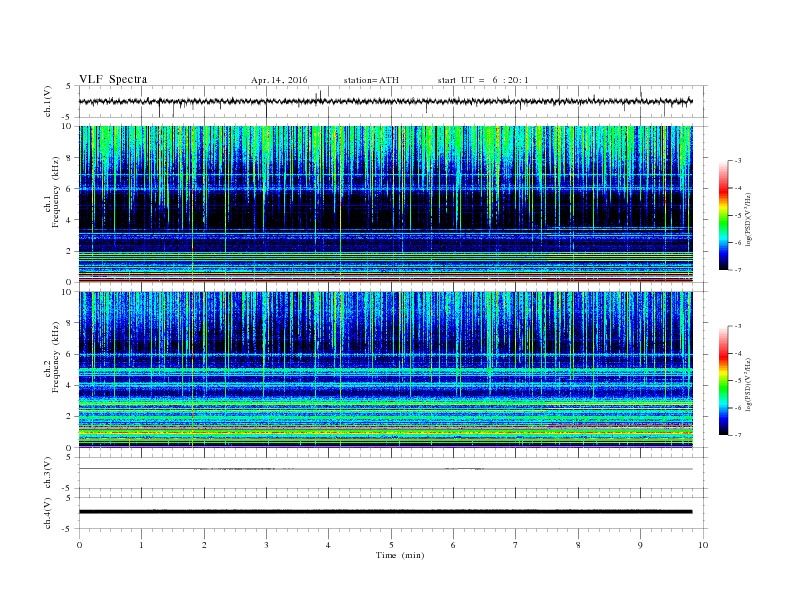
Task: Click the "station=ATH" header label
Action: [x=371, y=80]
